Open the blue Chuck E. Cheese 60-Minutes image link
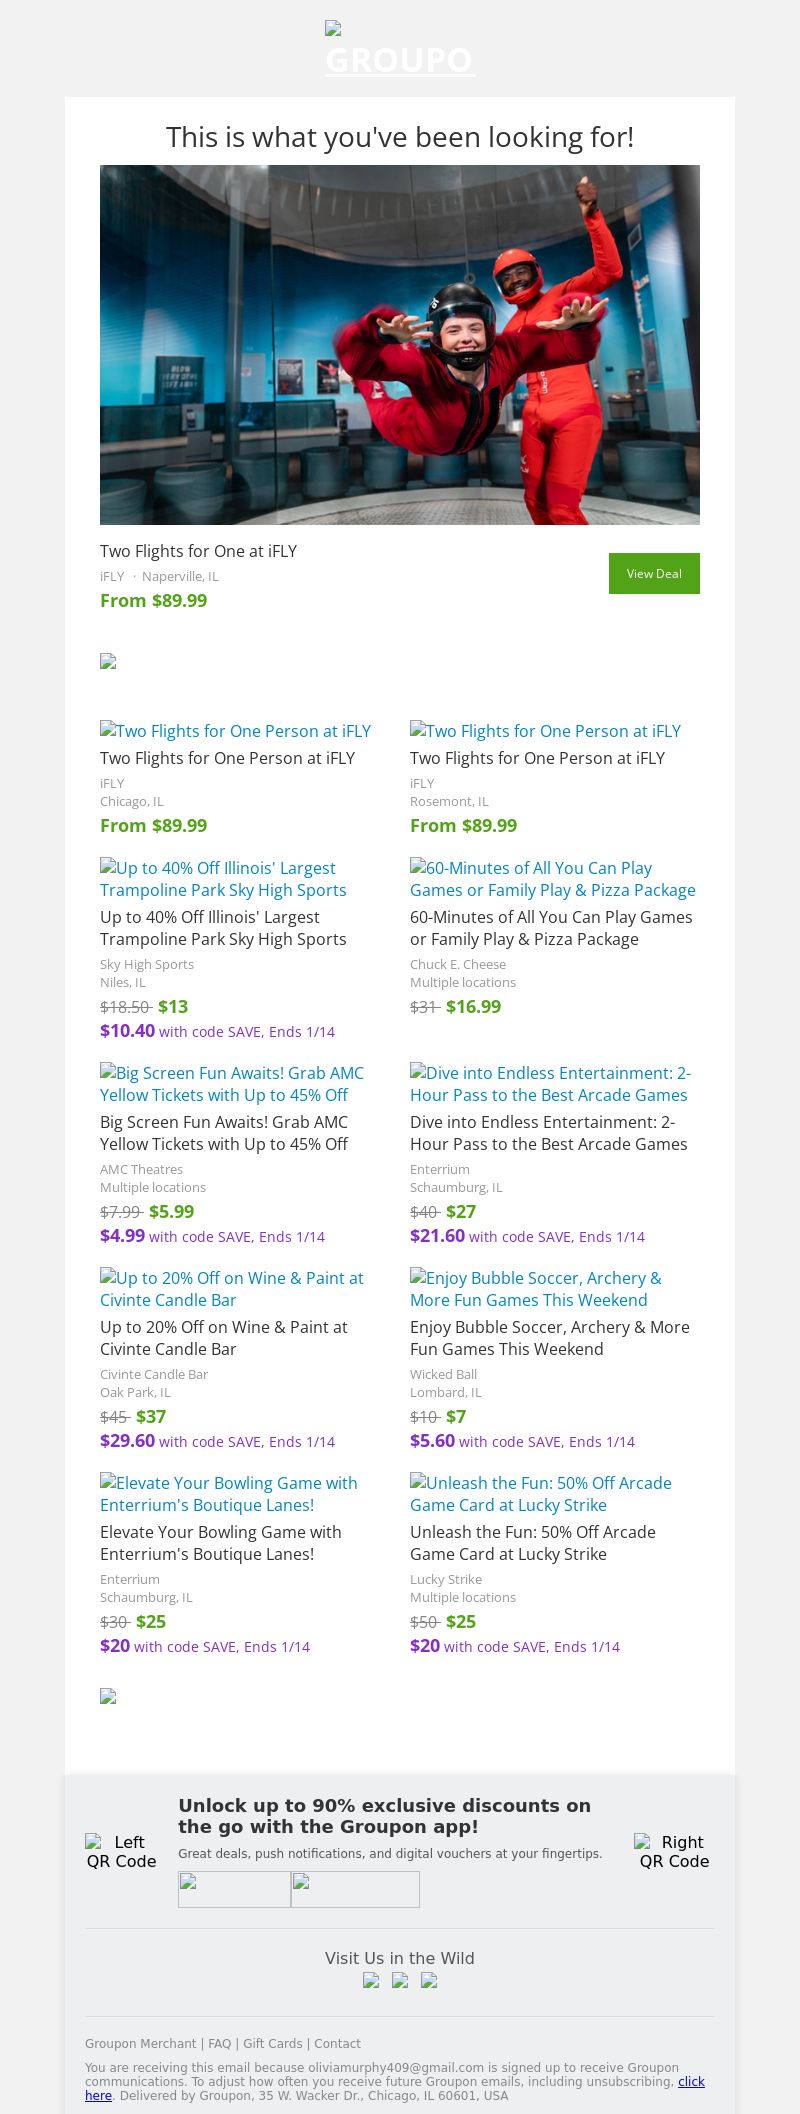 point(552,879)
